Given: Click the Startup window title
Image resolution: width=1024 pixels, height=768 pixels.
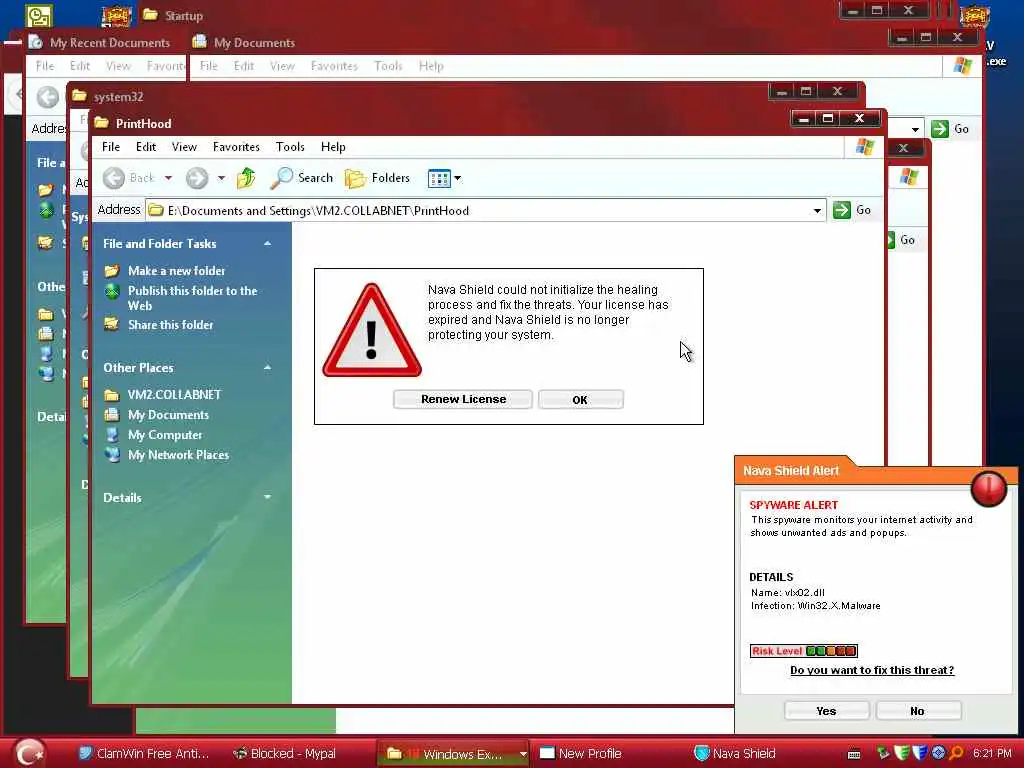Looking at the screenshot, I should [184, 16].
